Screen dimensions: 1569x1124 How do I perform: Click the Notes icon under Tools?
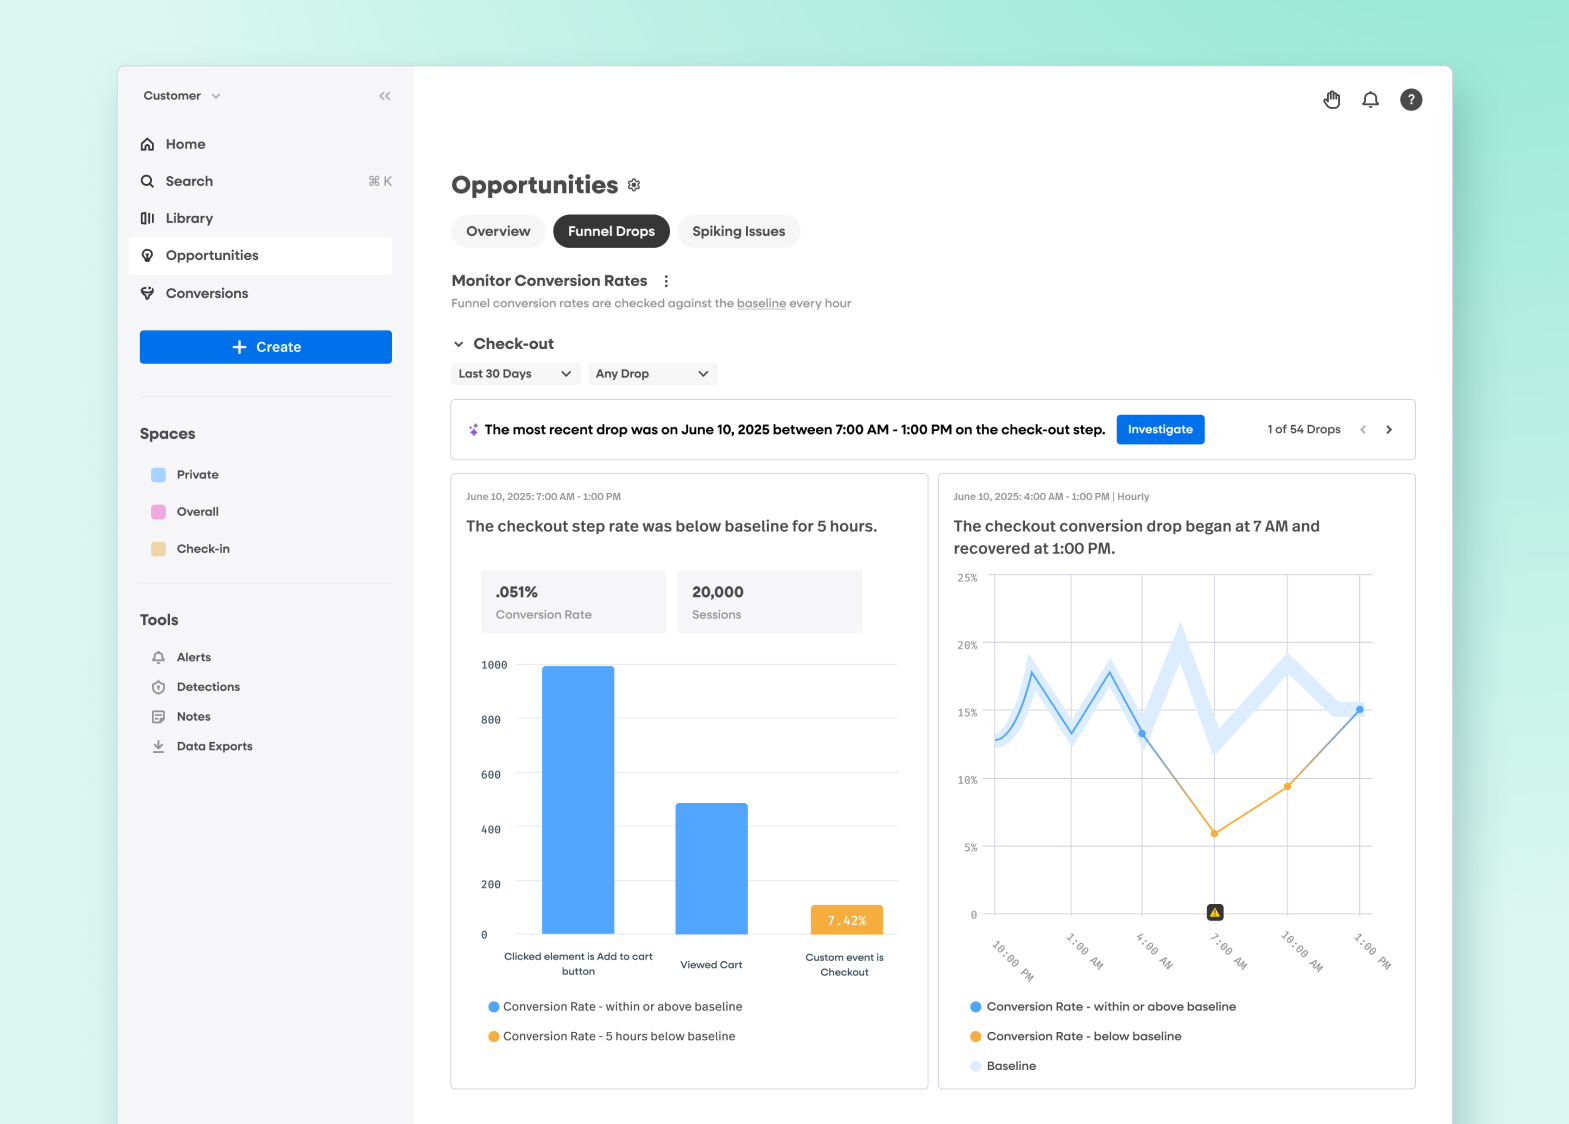coord(158,717)
